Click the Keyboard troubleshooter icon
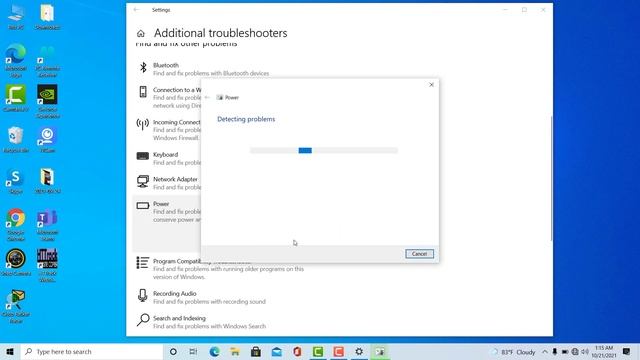Image resolution: width=640 pixels, height=360 pixels. point(142,156)
